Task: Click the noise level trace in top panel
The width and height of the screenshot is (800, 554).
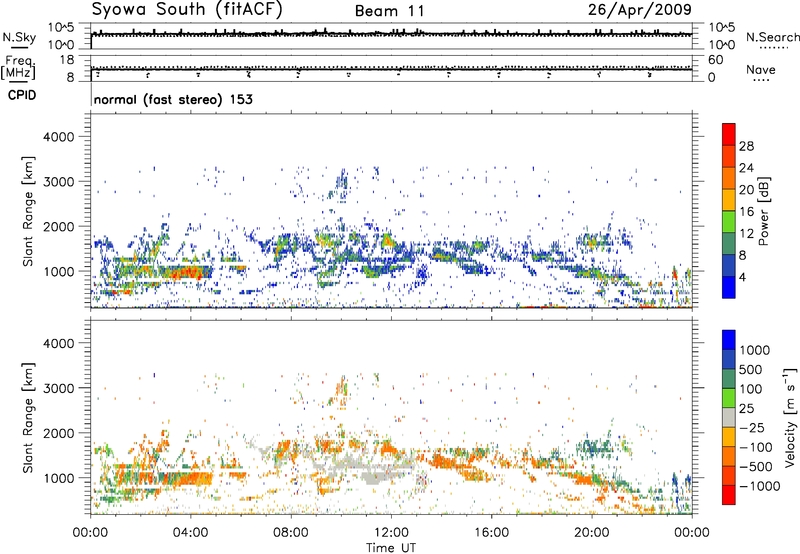Action: (x=391, y=34)
